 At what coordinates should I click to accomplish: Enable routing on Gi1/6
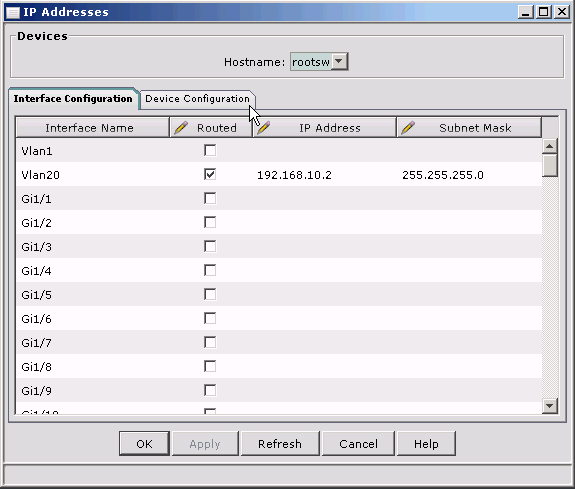[210, 318]
